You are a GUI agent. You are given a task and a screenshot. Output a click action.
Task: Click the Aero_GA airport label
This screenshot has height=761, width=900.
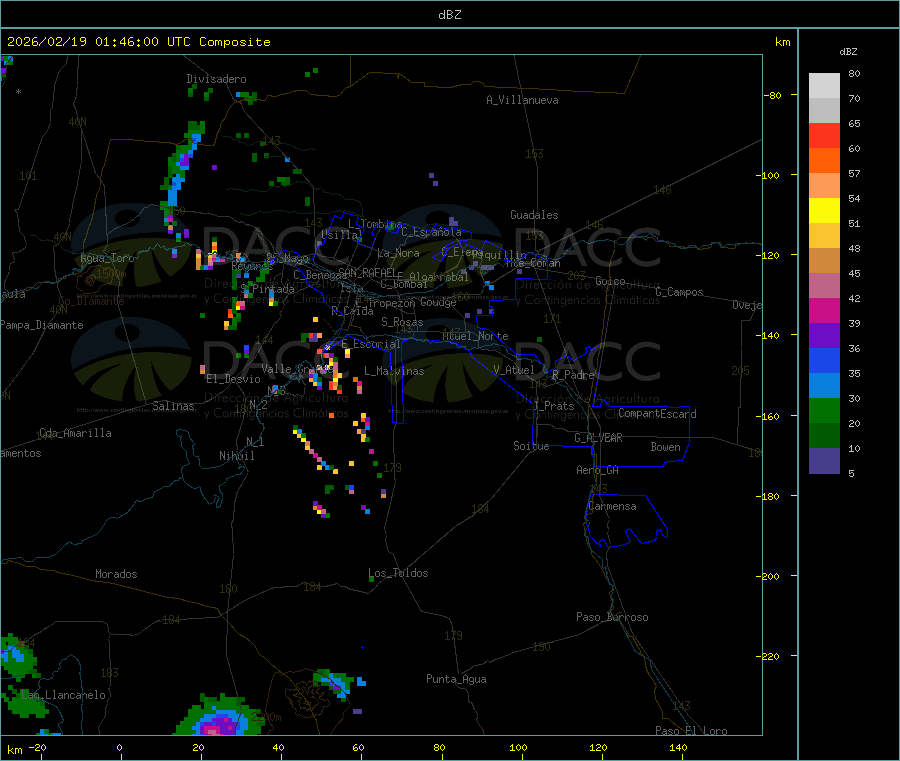[x=597, y=470]
